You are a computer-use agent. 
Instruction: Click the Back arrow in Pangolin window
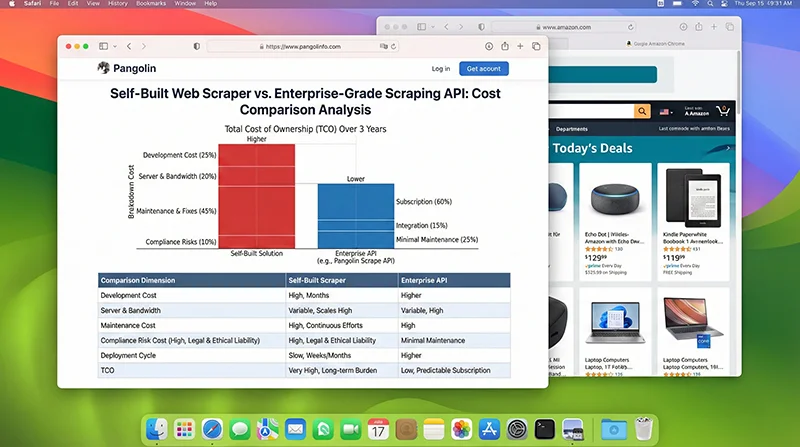coord(128,46)
